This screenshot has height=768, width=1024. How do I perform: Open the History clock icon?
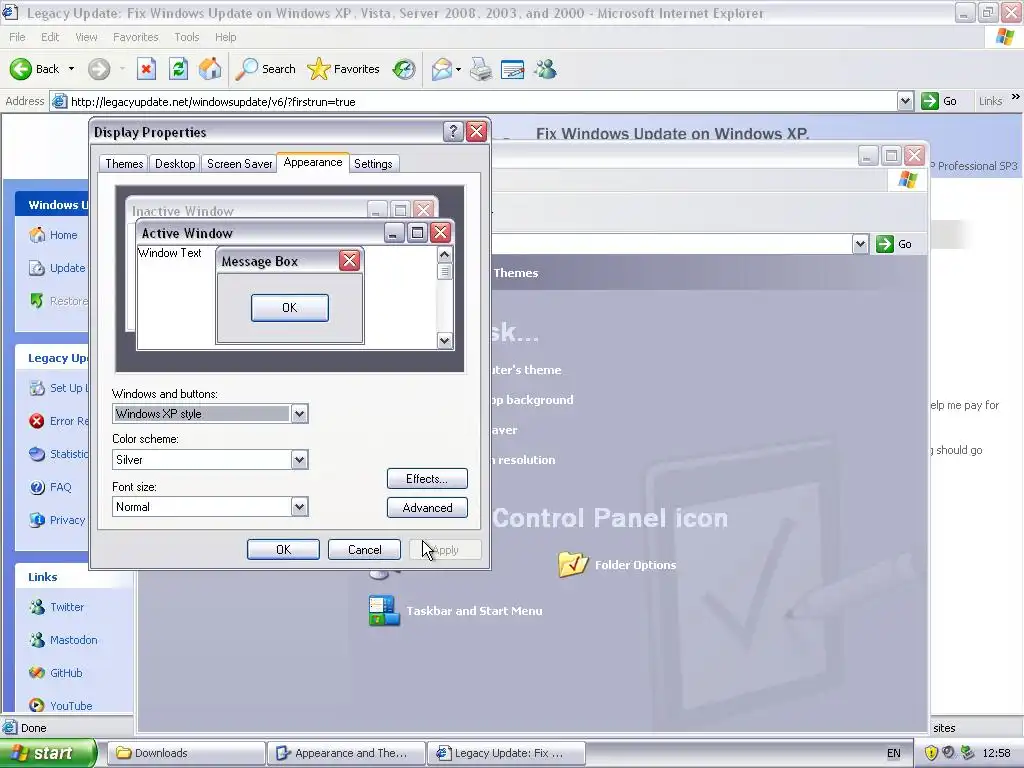[404, 69]
